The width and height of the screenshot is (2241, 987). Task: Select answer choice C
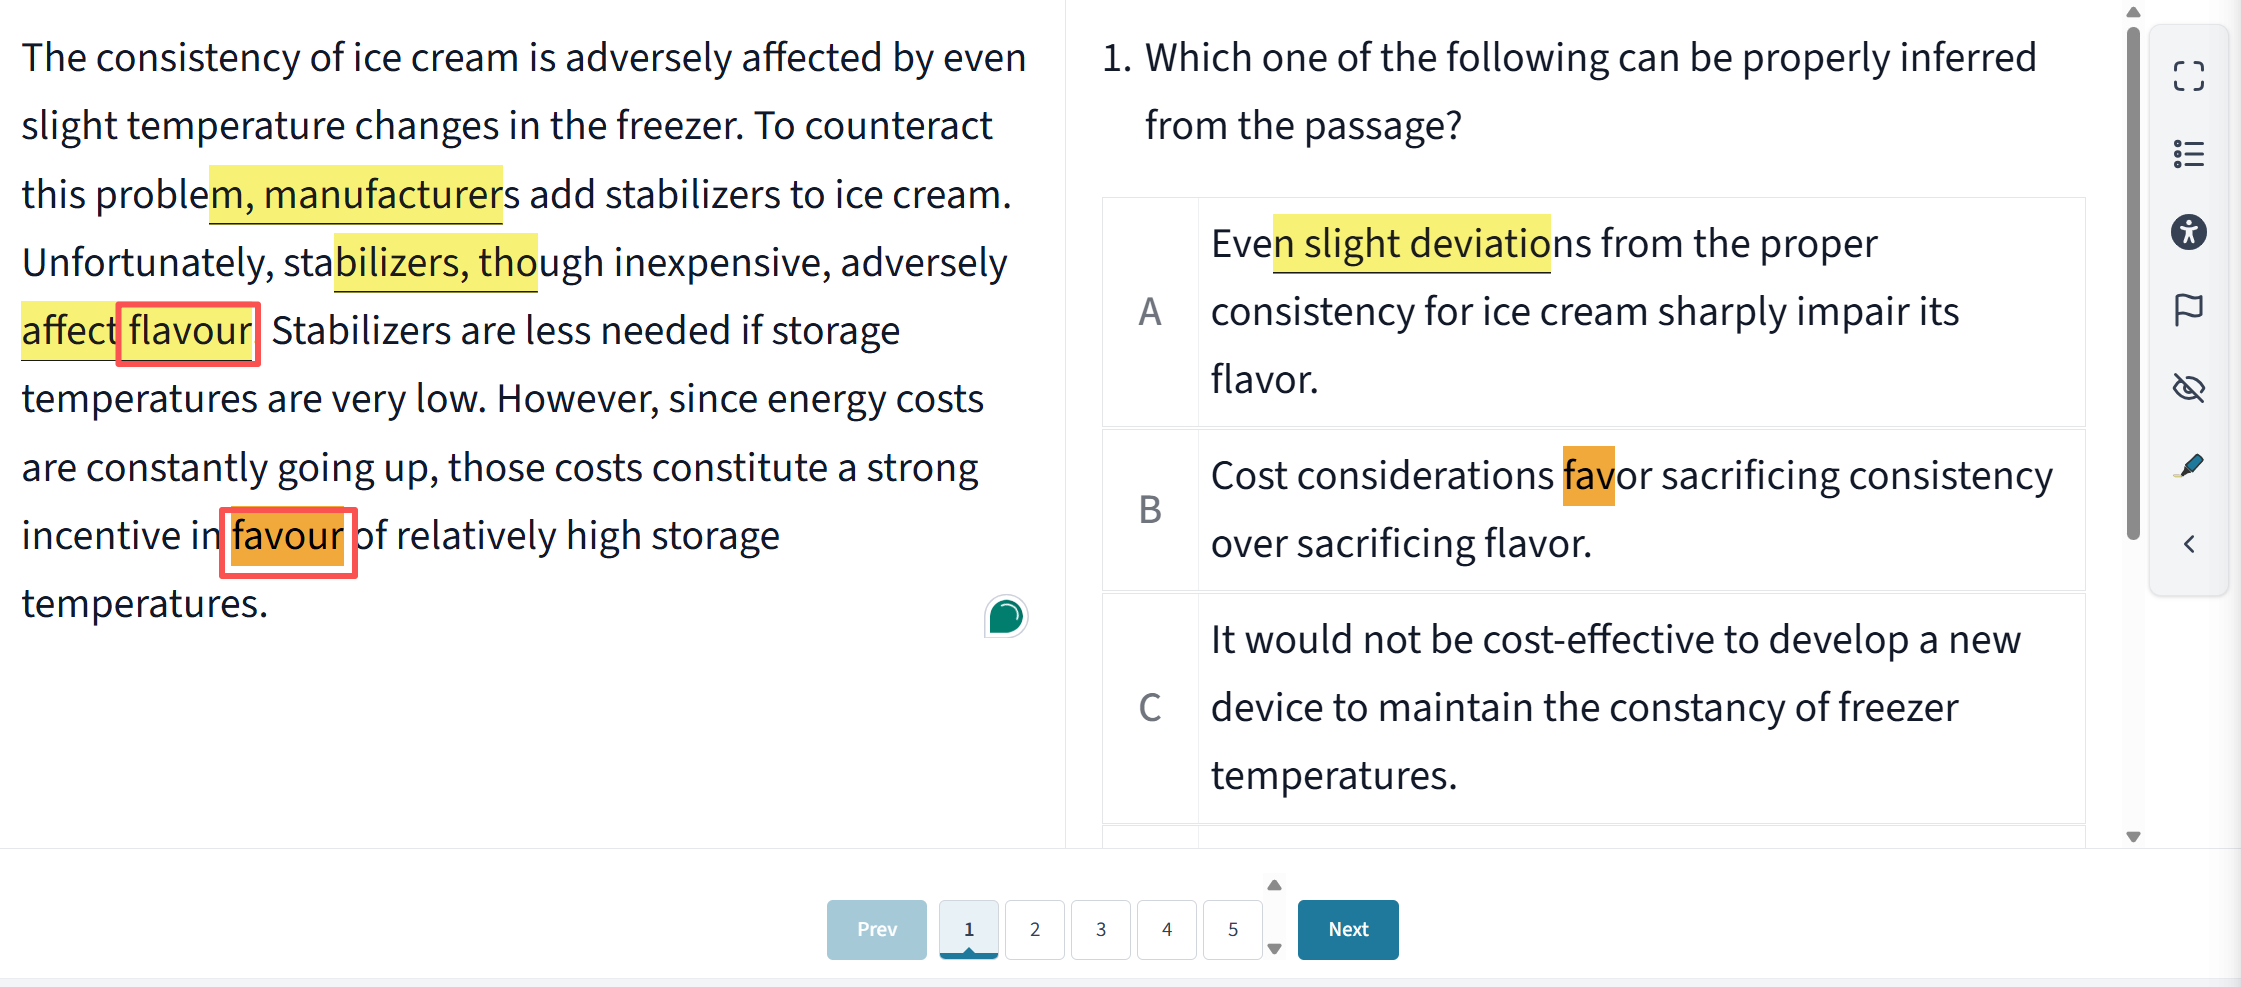tap(1593, 708)
